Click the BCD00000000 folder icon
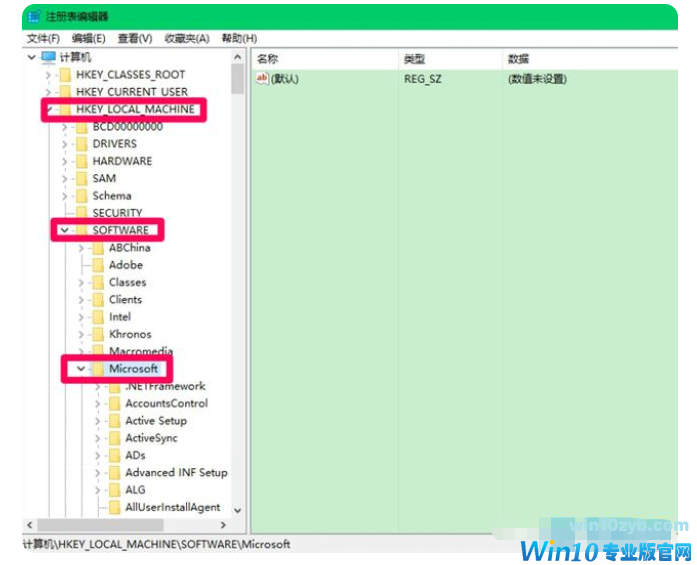This screenshot has height=565, width=697. pyautogui.click(x=82, y=127)
